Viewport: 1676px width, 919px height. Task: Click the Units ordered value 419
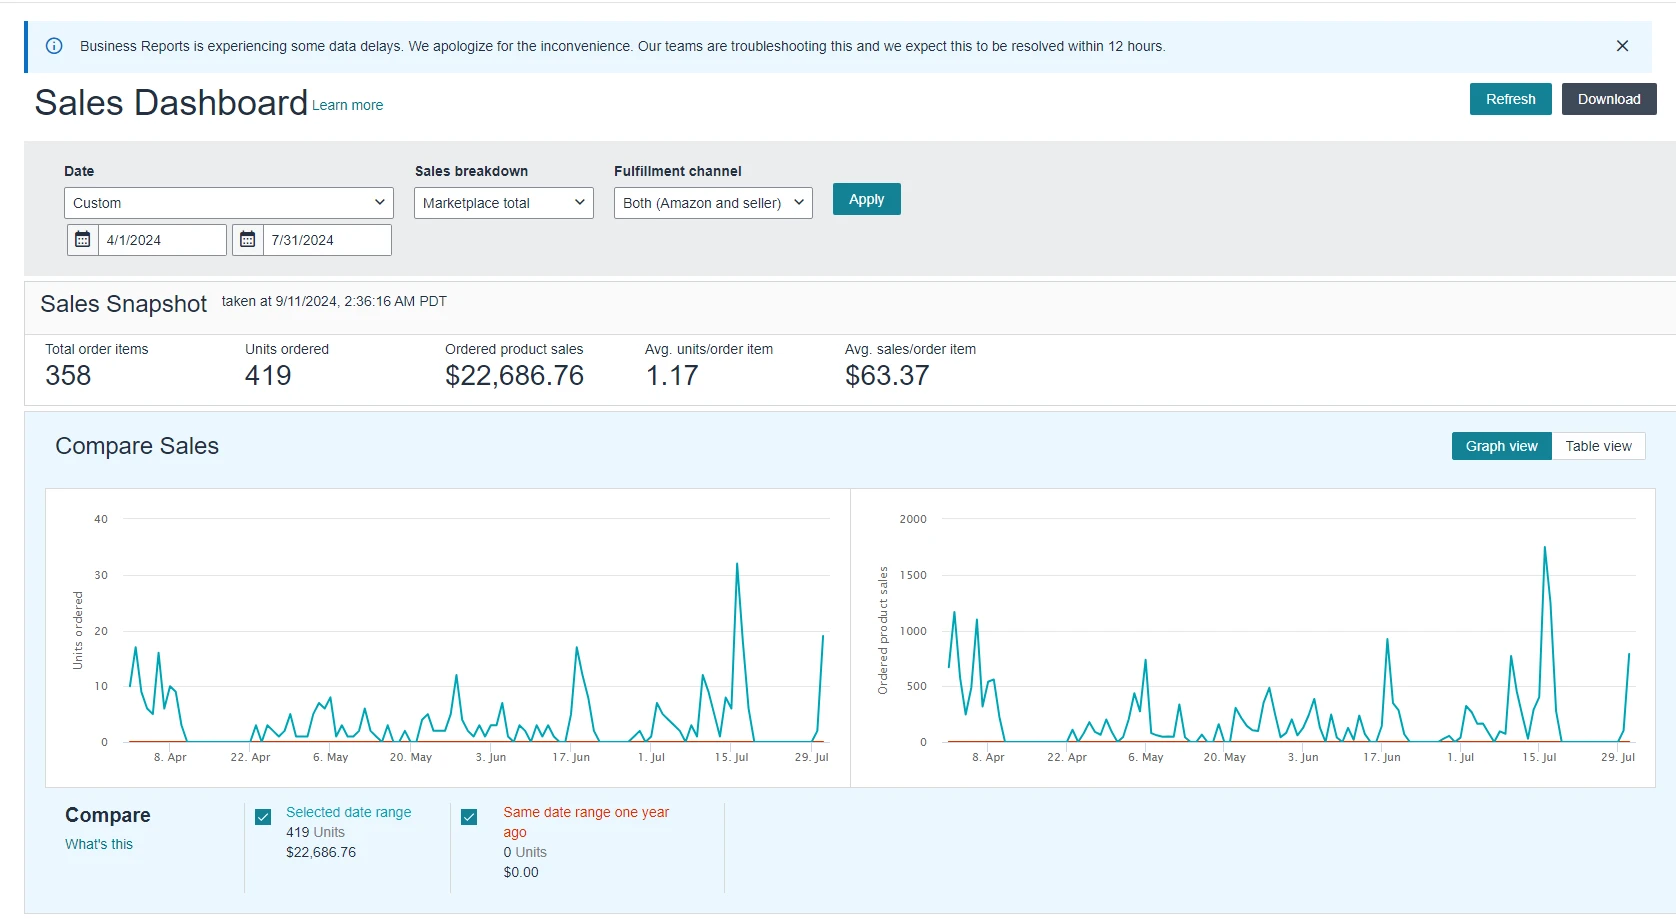(x=268, y=376)
